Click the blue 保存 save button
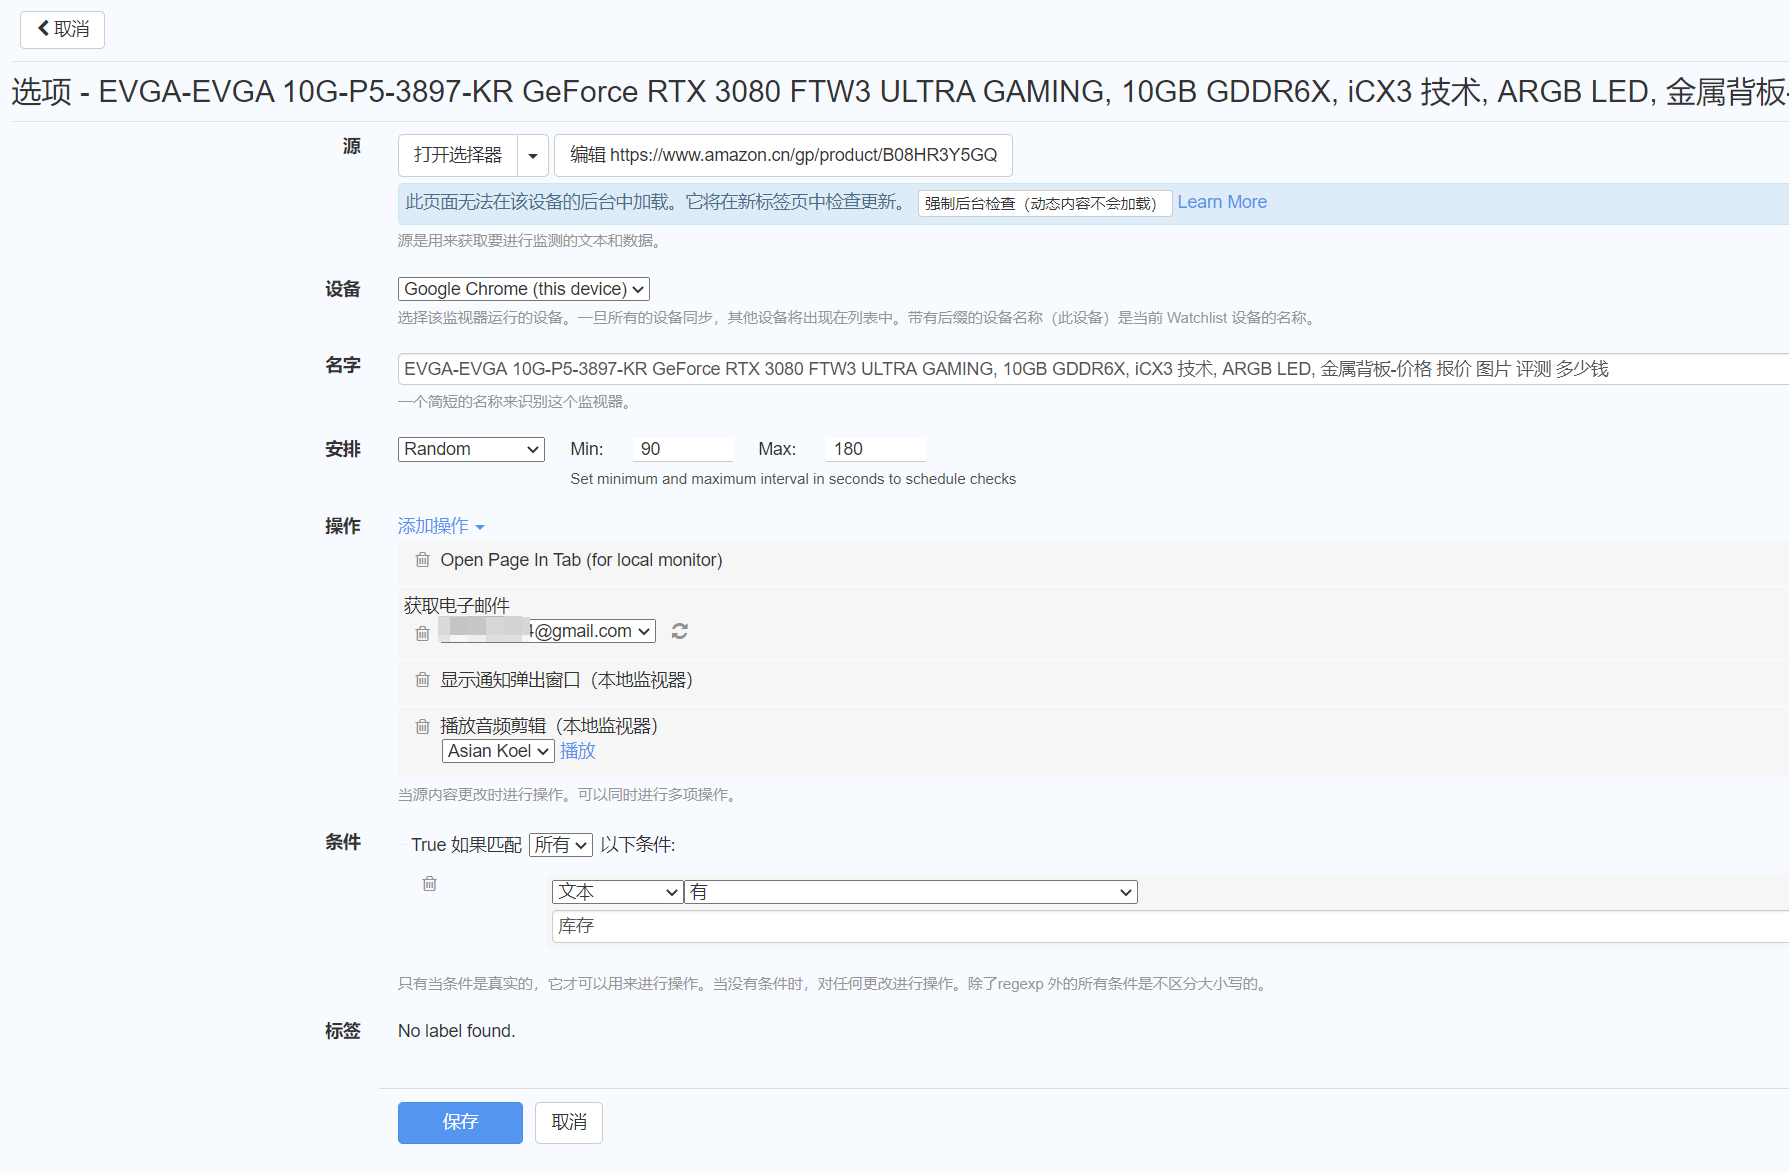 [x=460, y=1123]
